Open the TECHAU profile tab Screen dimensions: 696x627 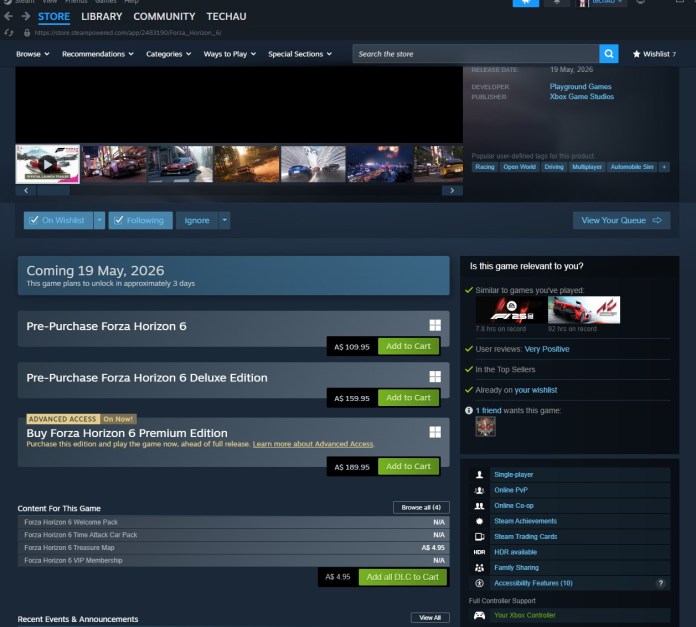tap(226, 16)
